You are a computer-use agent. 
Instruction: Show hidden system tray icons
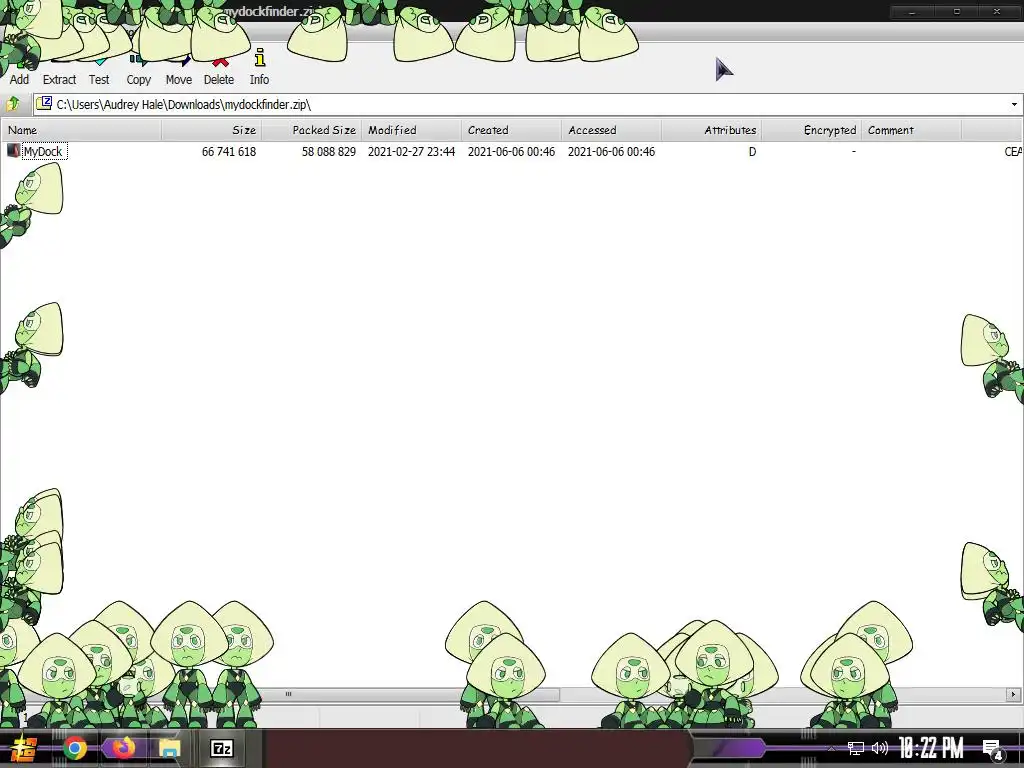coord(831,748)
